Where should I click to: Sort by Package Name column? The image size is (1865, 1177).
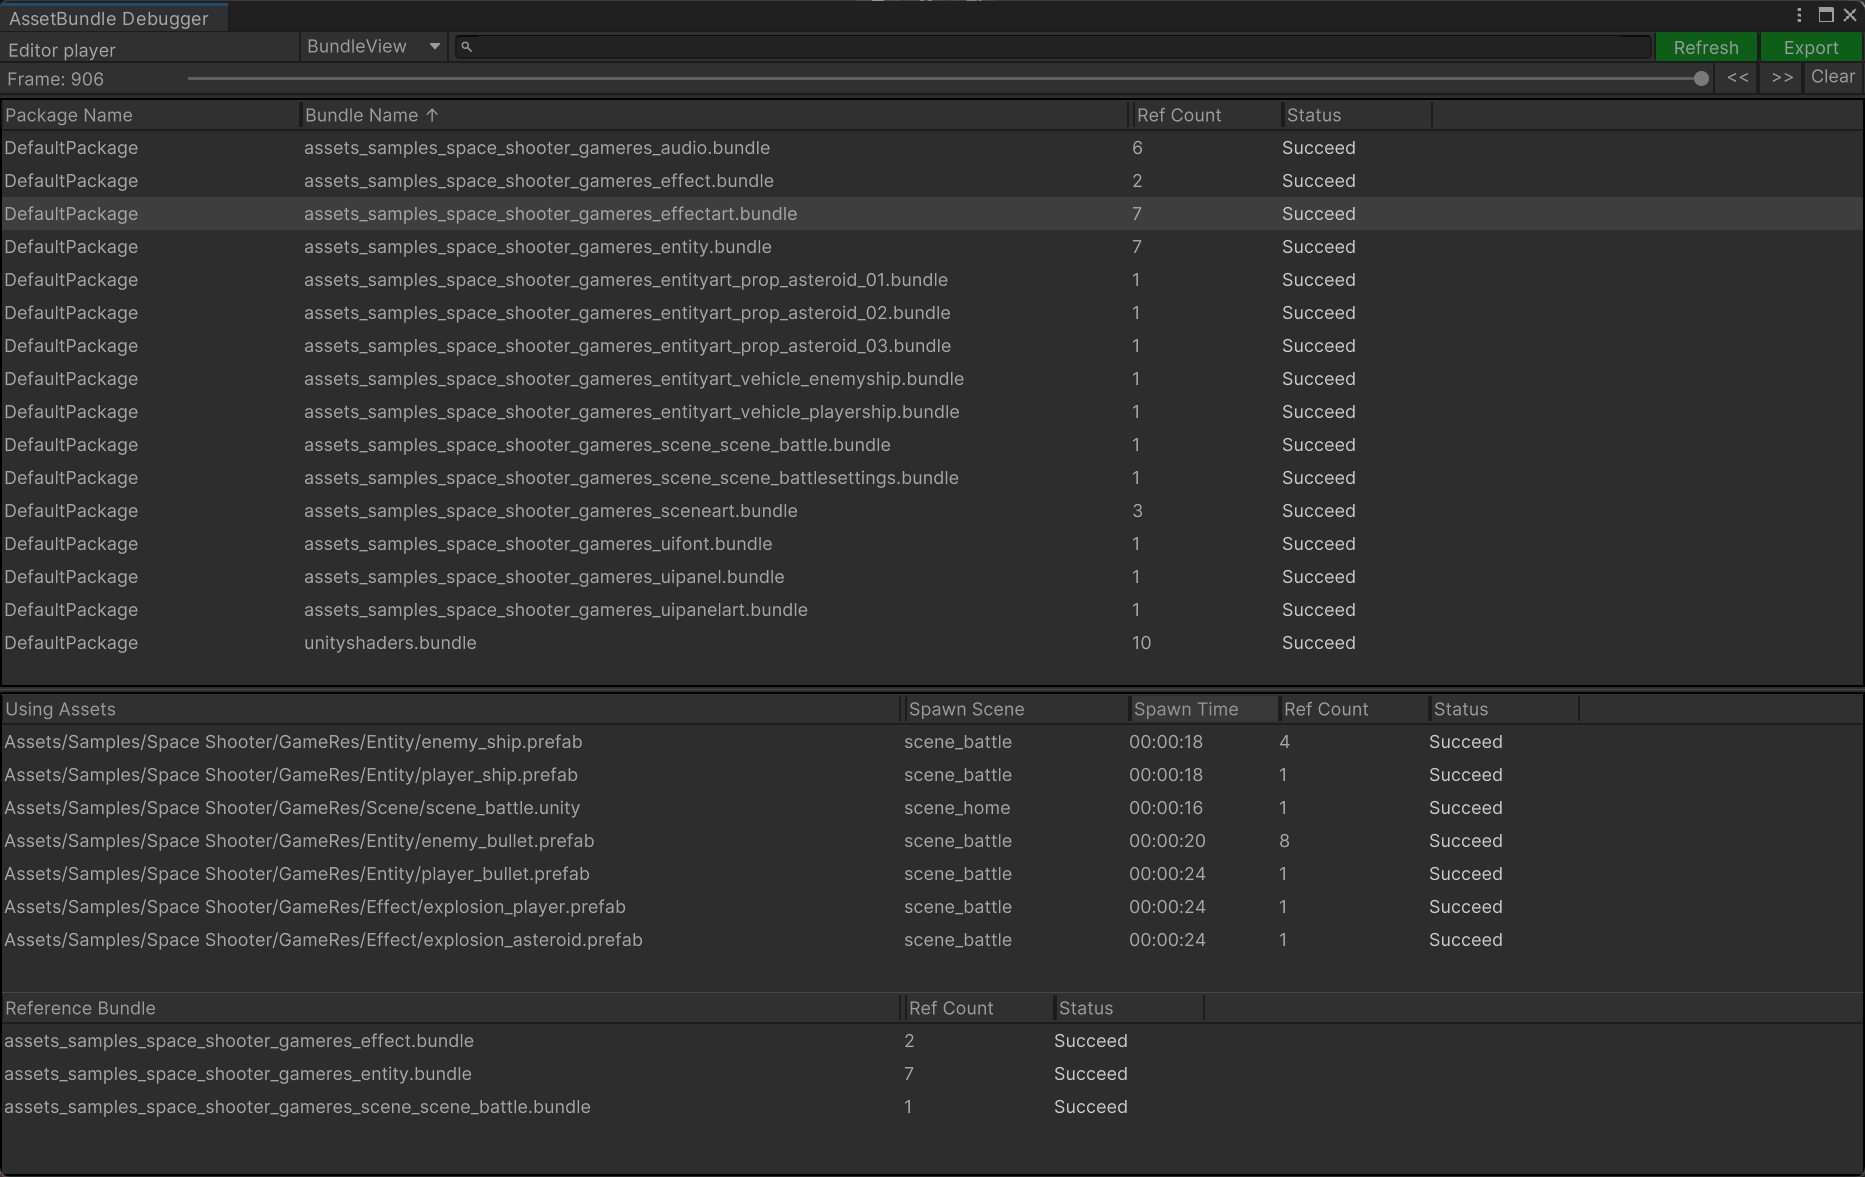150,115
